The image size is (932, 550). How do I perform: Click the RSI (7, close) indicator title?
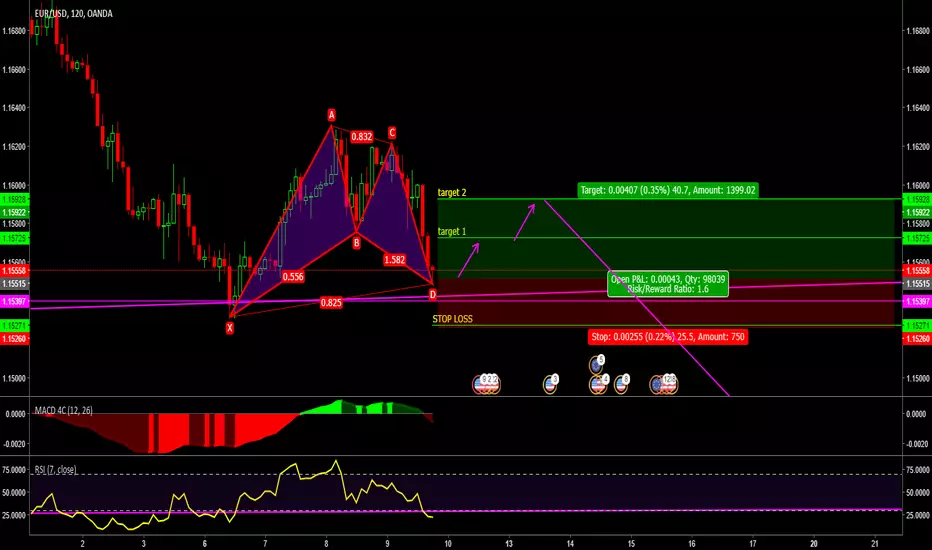pos(55,470)
